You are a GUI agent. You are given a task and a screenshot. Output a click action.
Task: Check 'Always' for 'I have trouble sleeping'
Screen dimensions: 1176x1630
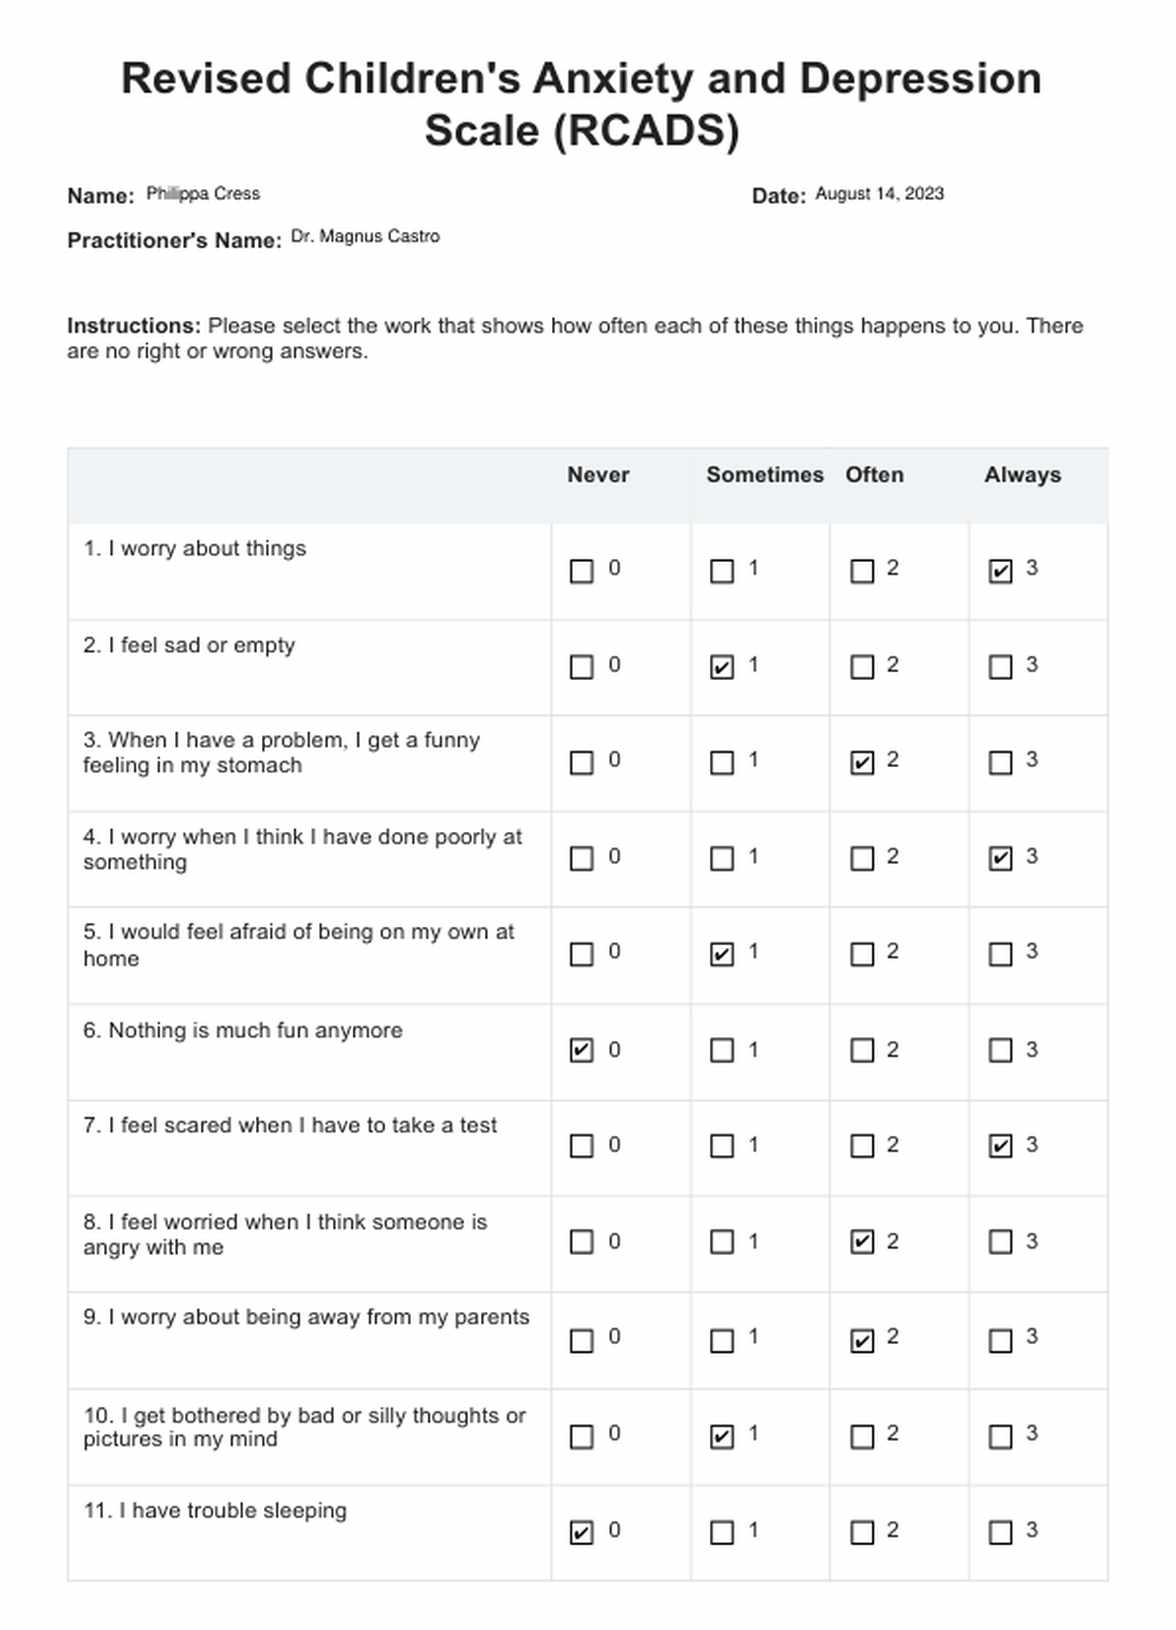point(1000,1532)
